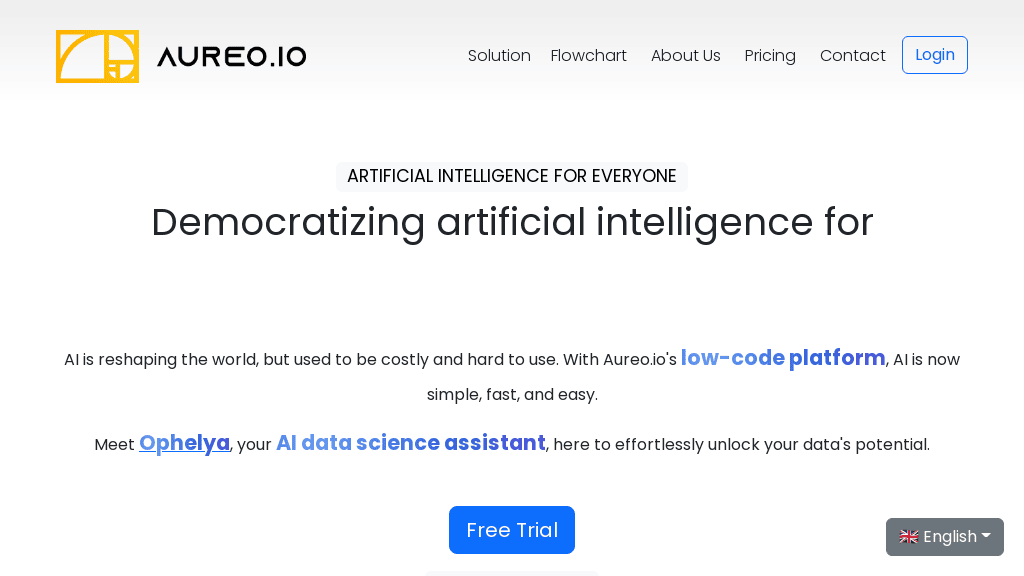Open the Flowchart page from navigation
The height and width of the screenshot is (576, 1024).
pos(588,56)
